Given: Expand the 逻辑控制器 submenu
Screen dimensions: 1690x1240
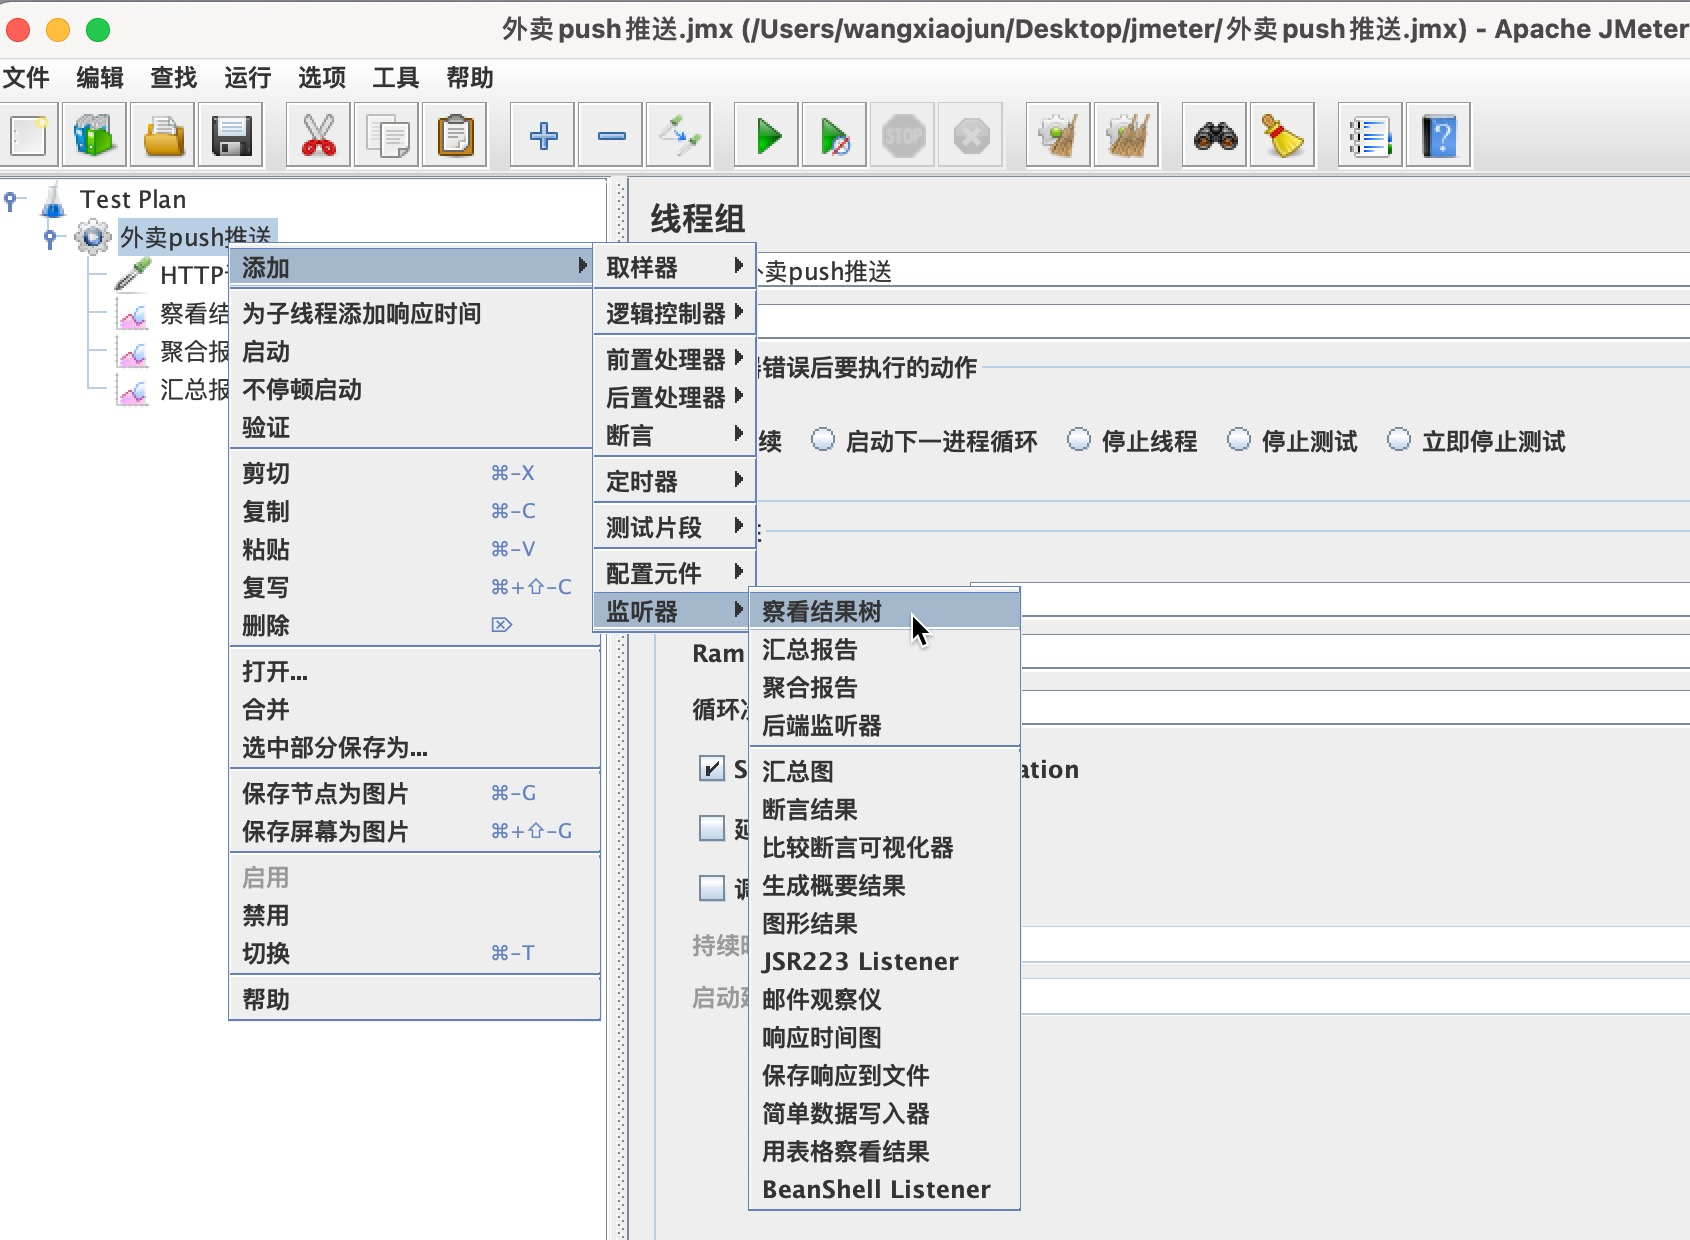Looking at the screenshot, I should tap(674, 313).
